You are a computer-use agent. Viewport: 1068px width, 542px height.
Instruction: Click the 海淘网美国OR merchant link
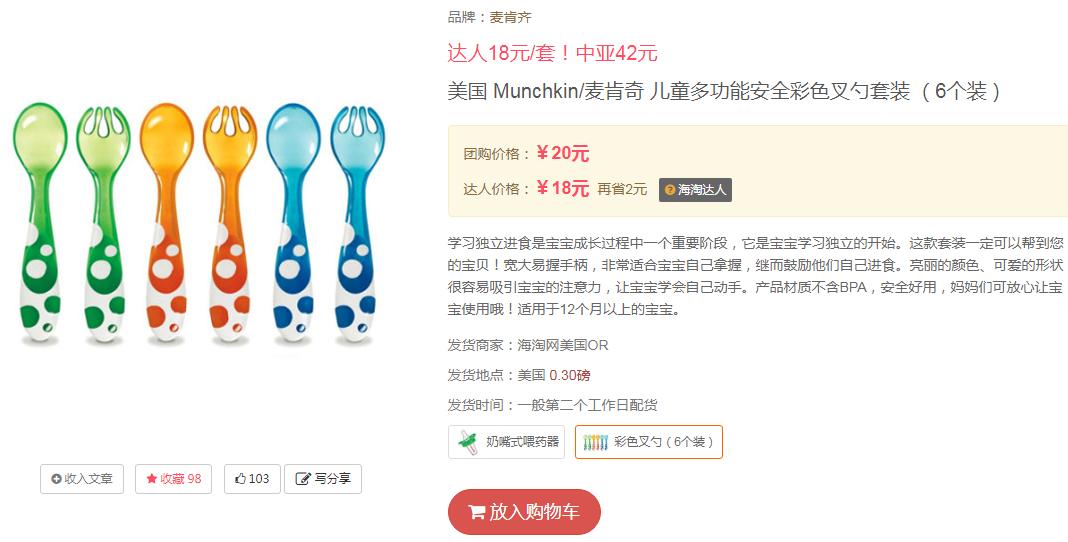coord(563,345)
